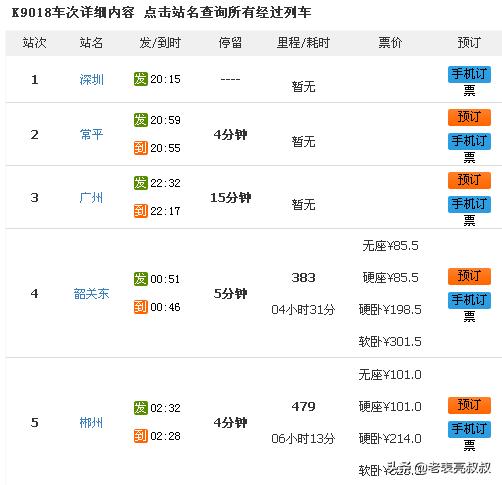Click orange 预订 button for 广州

tap(469, 180)
